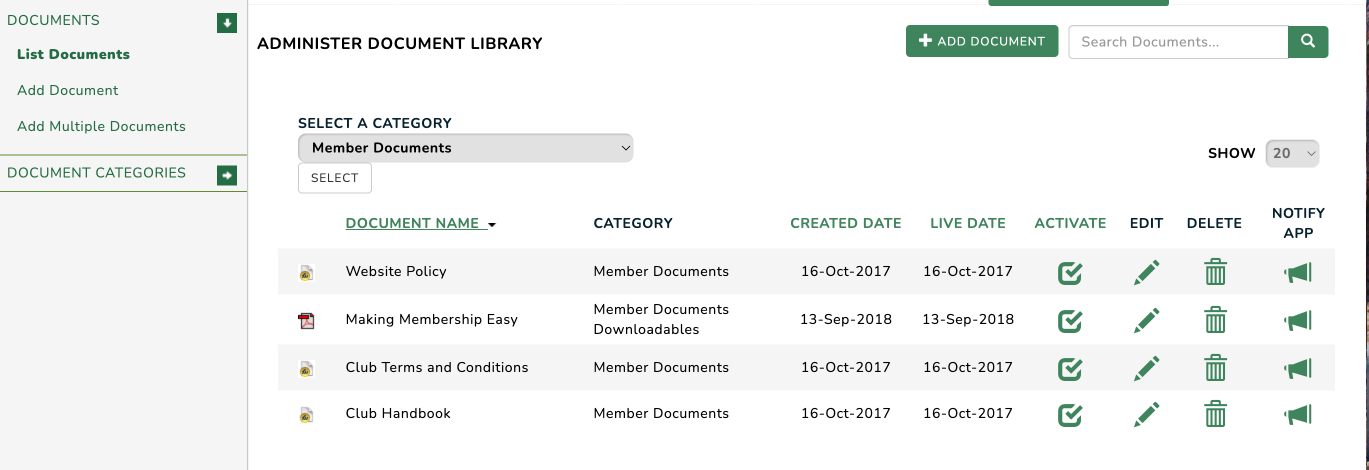Toggle activation of Club Terms and Conditions
Image resolution: width=1369 pixels, height=470 pixels.
click(1070, 368)
